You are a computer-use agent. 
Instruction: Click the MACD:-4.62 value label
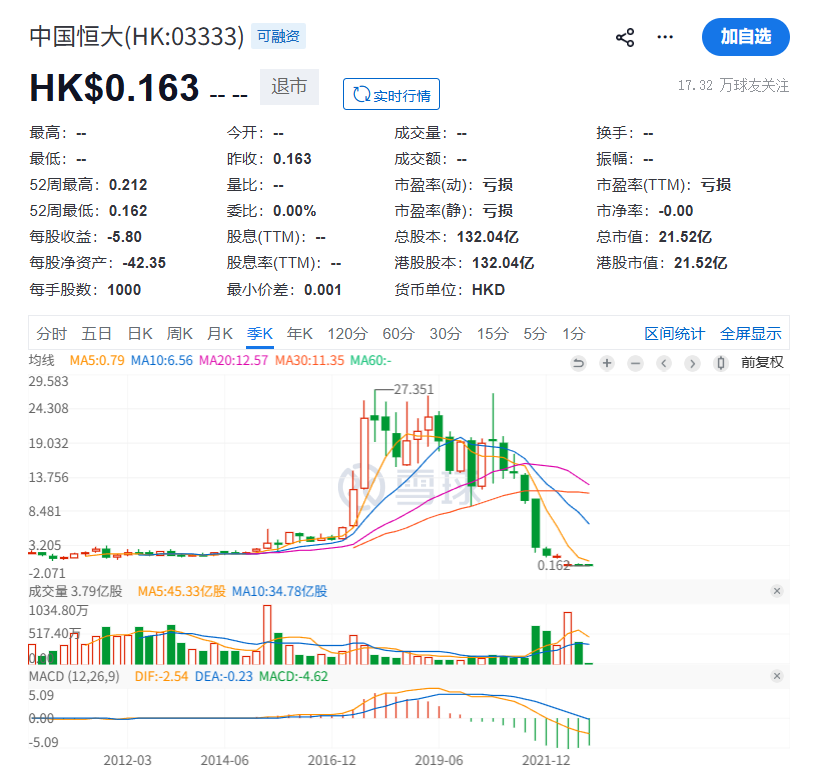pos(293,676)
